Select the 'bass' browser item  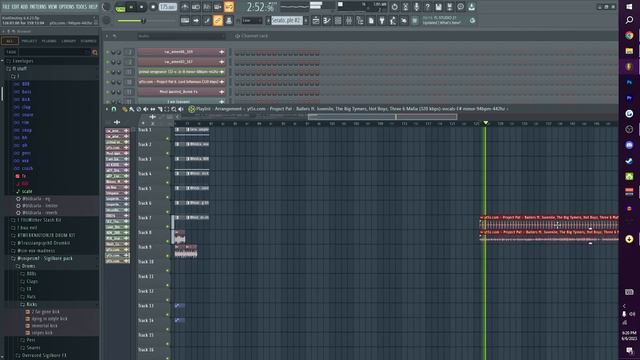click(26, 92)
